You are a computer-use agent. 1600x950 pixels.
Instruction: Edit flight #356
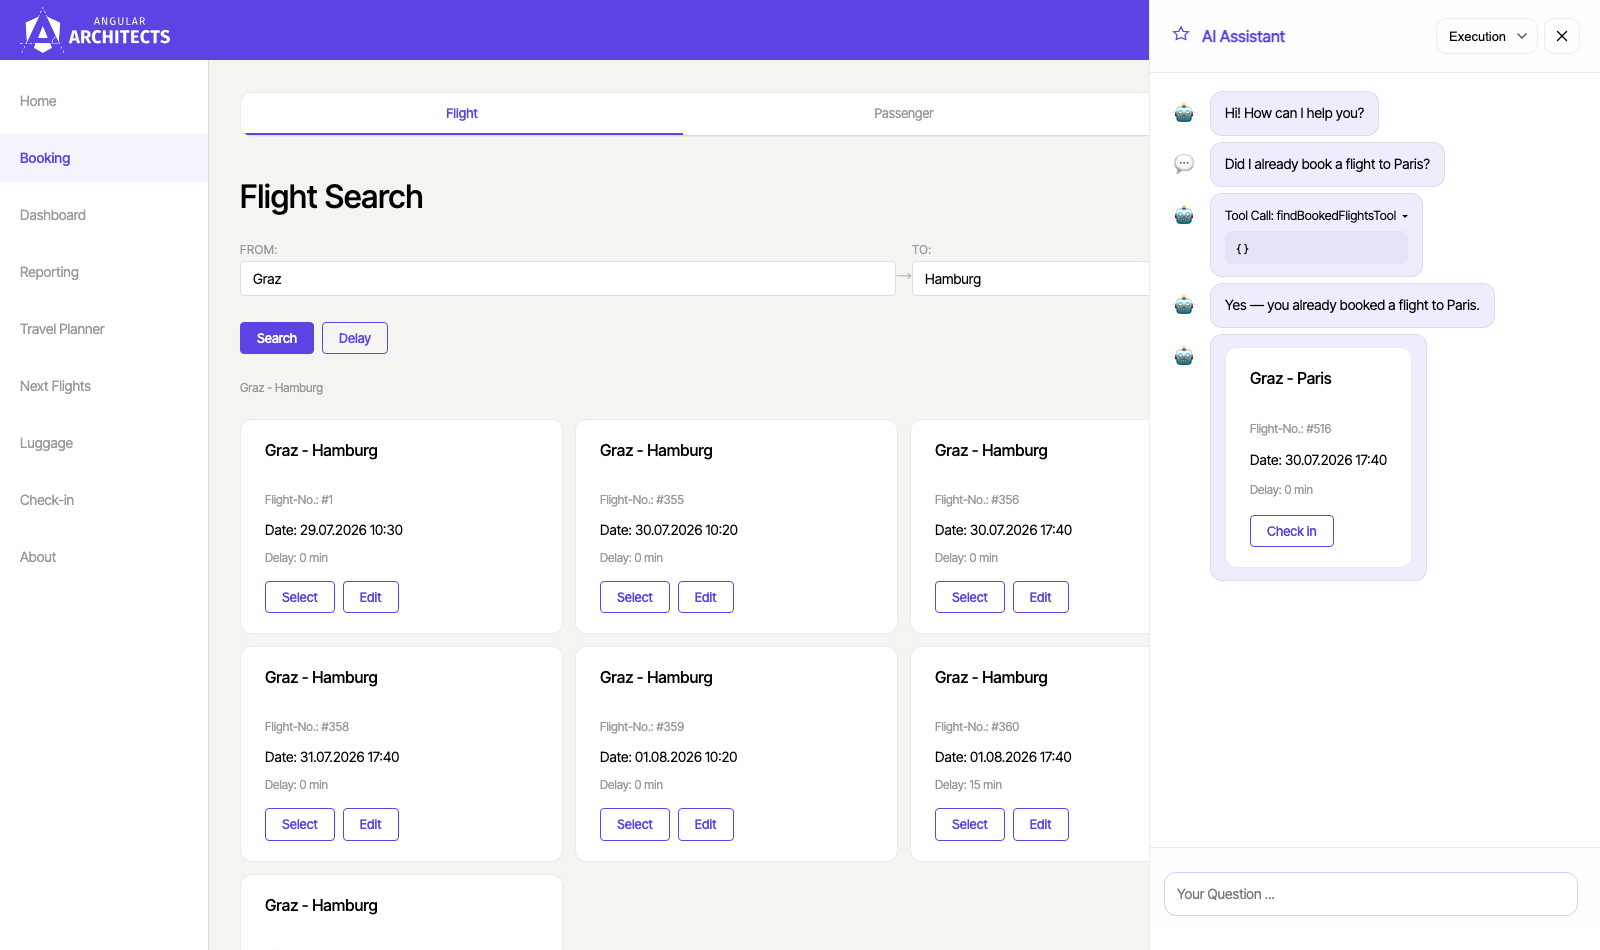pos(1041,597)
